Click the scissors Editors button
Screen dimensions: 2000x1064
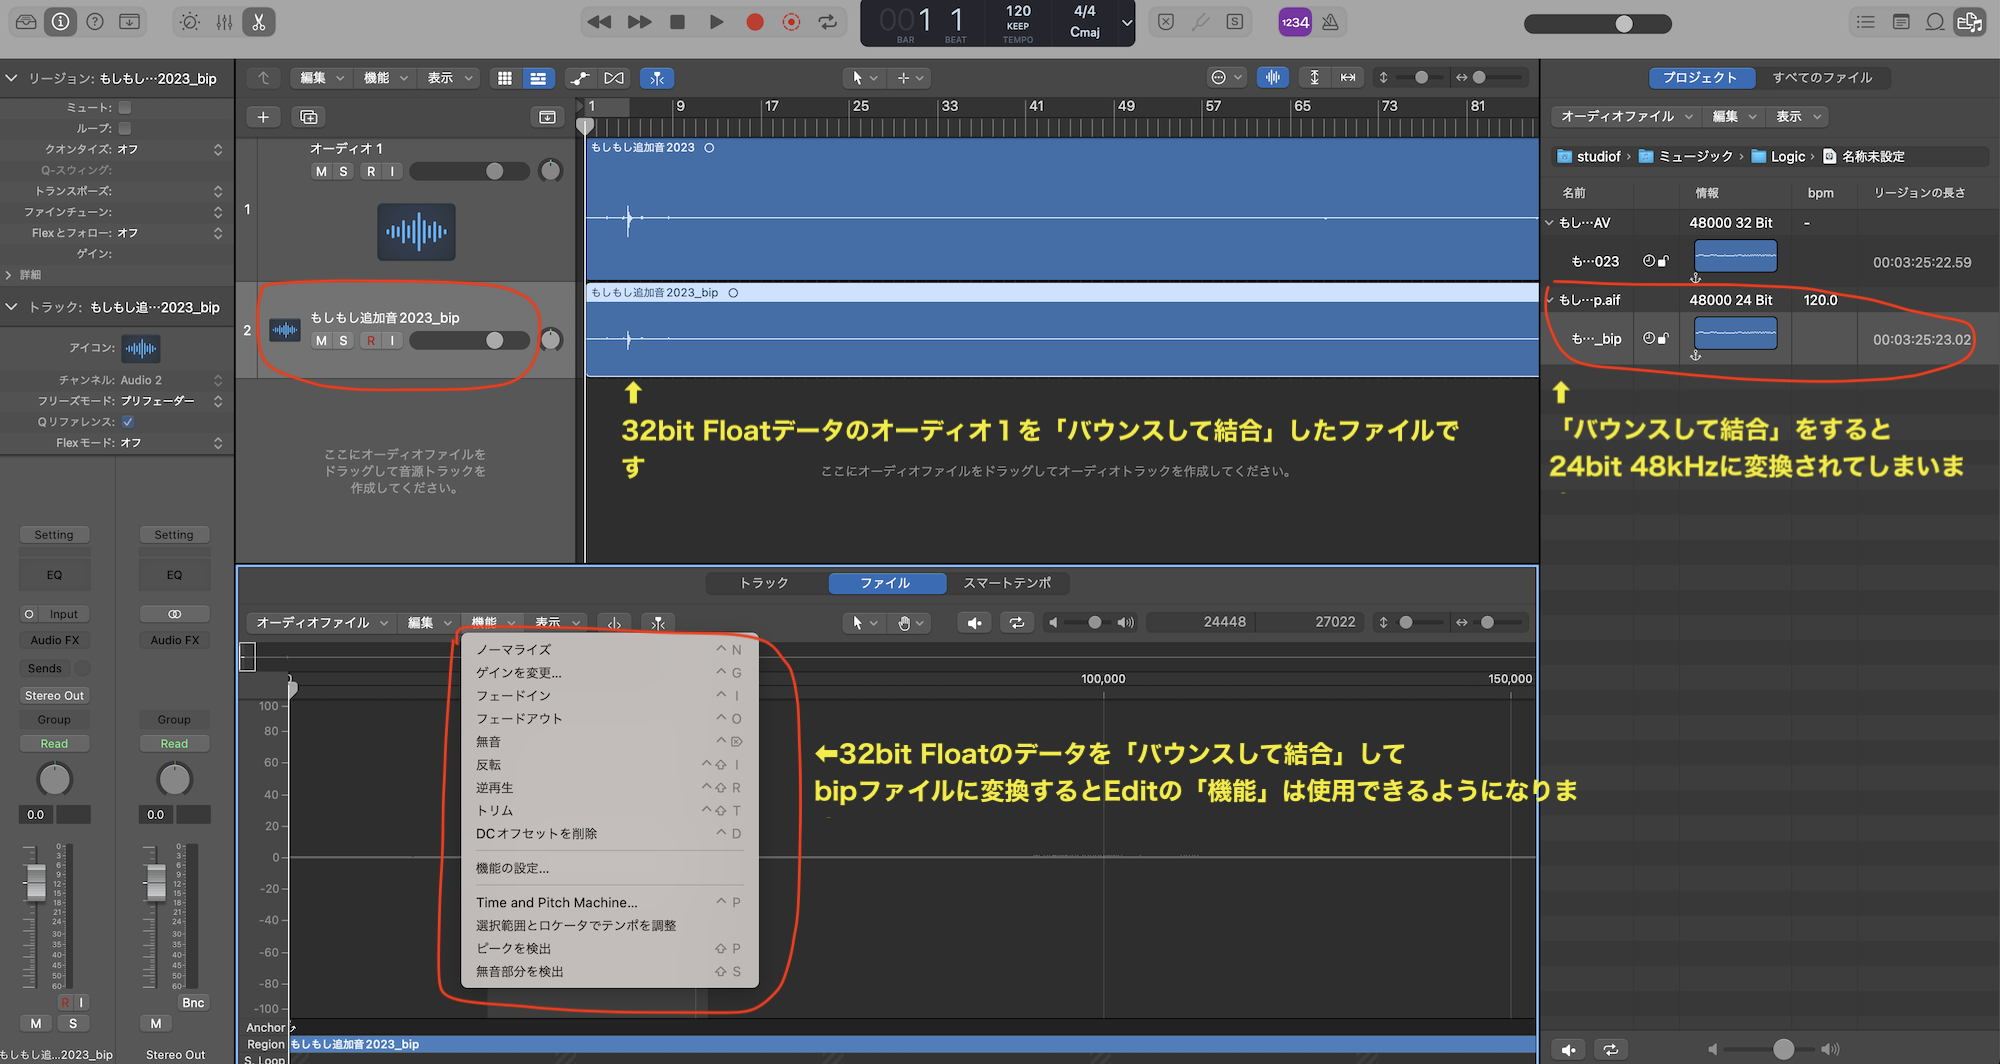pos(258,22)
